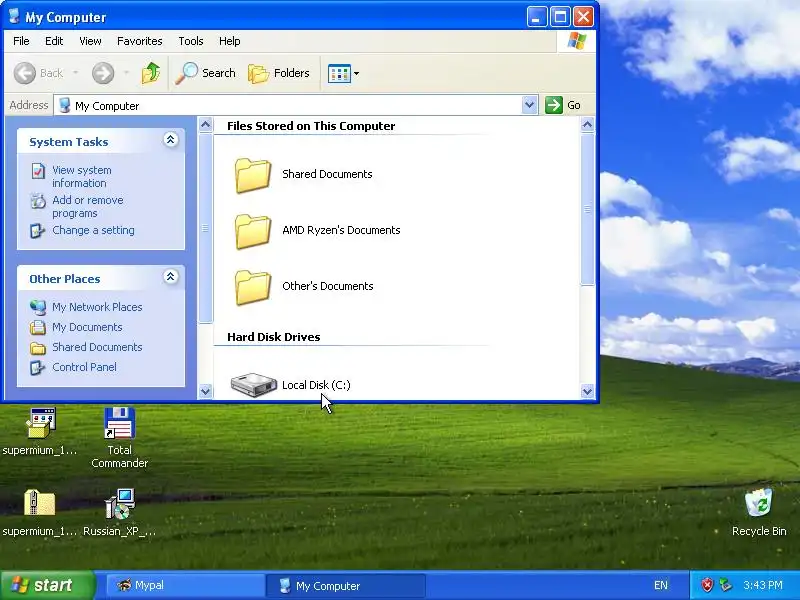Image resolution: width=800 pixels, height=600 pixels.
Task: Open My Network Places link
Action: (97, 307)
